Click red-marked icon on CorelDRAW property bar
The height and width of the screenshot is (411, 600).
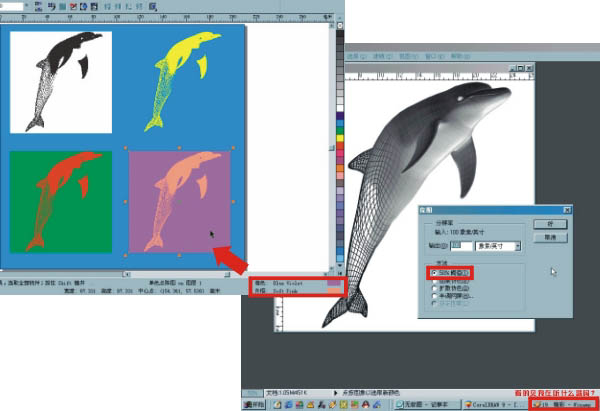click(73, 7)
